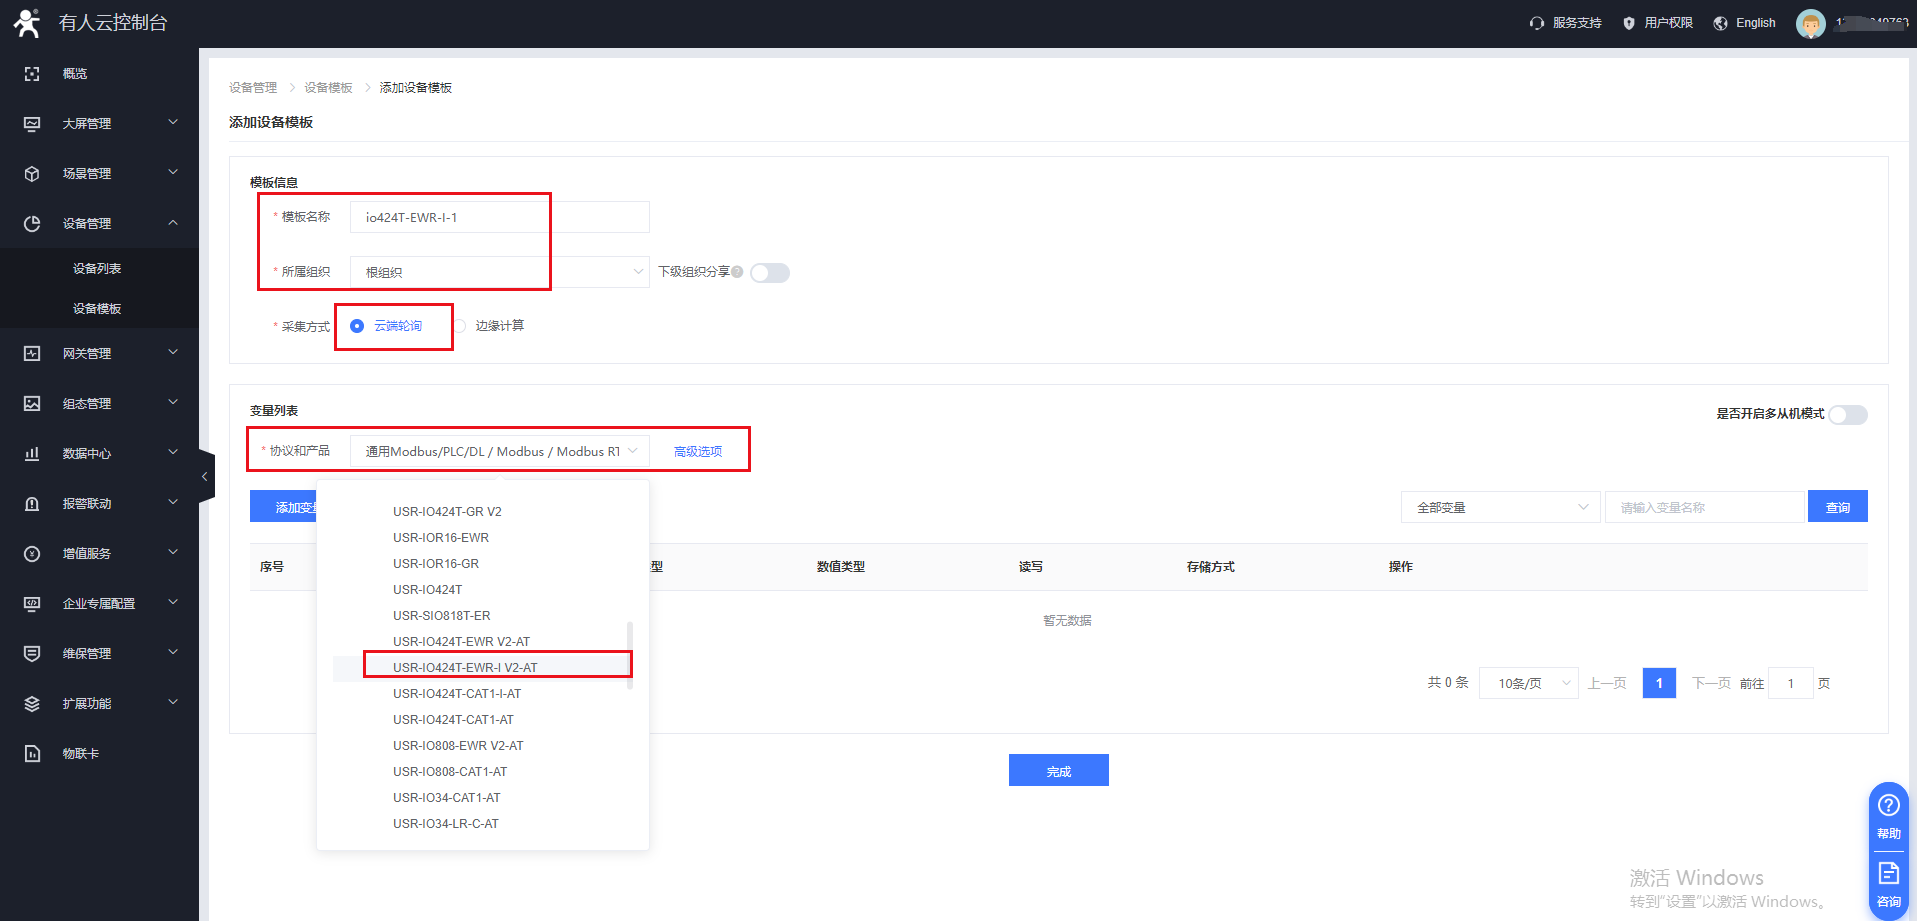
Task: Select the 边缘计算 radio option
Action: [x=461, y=326]
